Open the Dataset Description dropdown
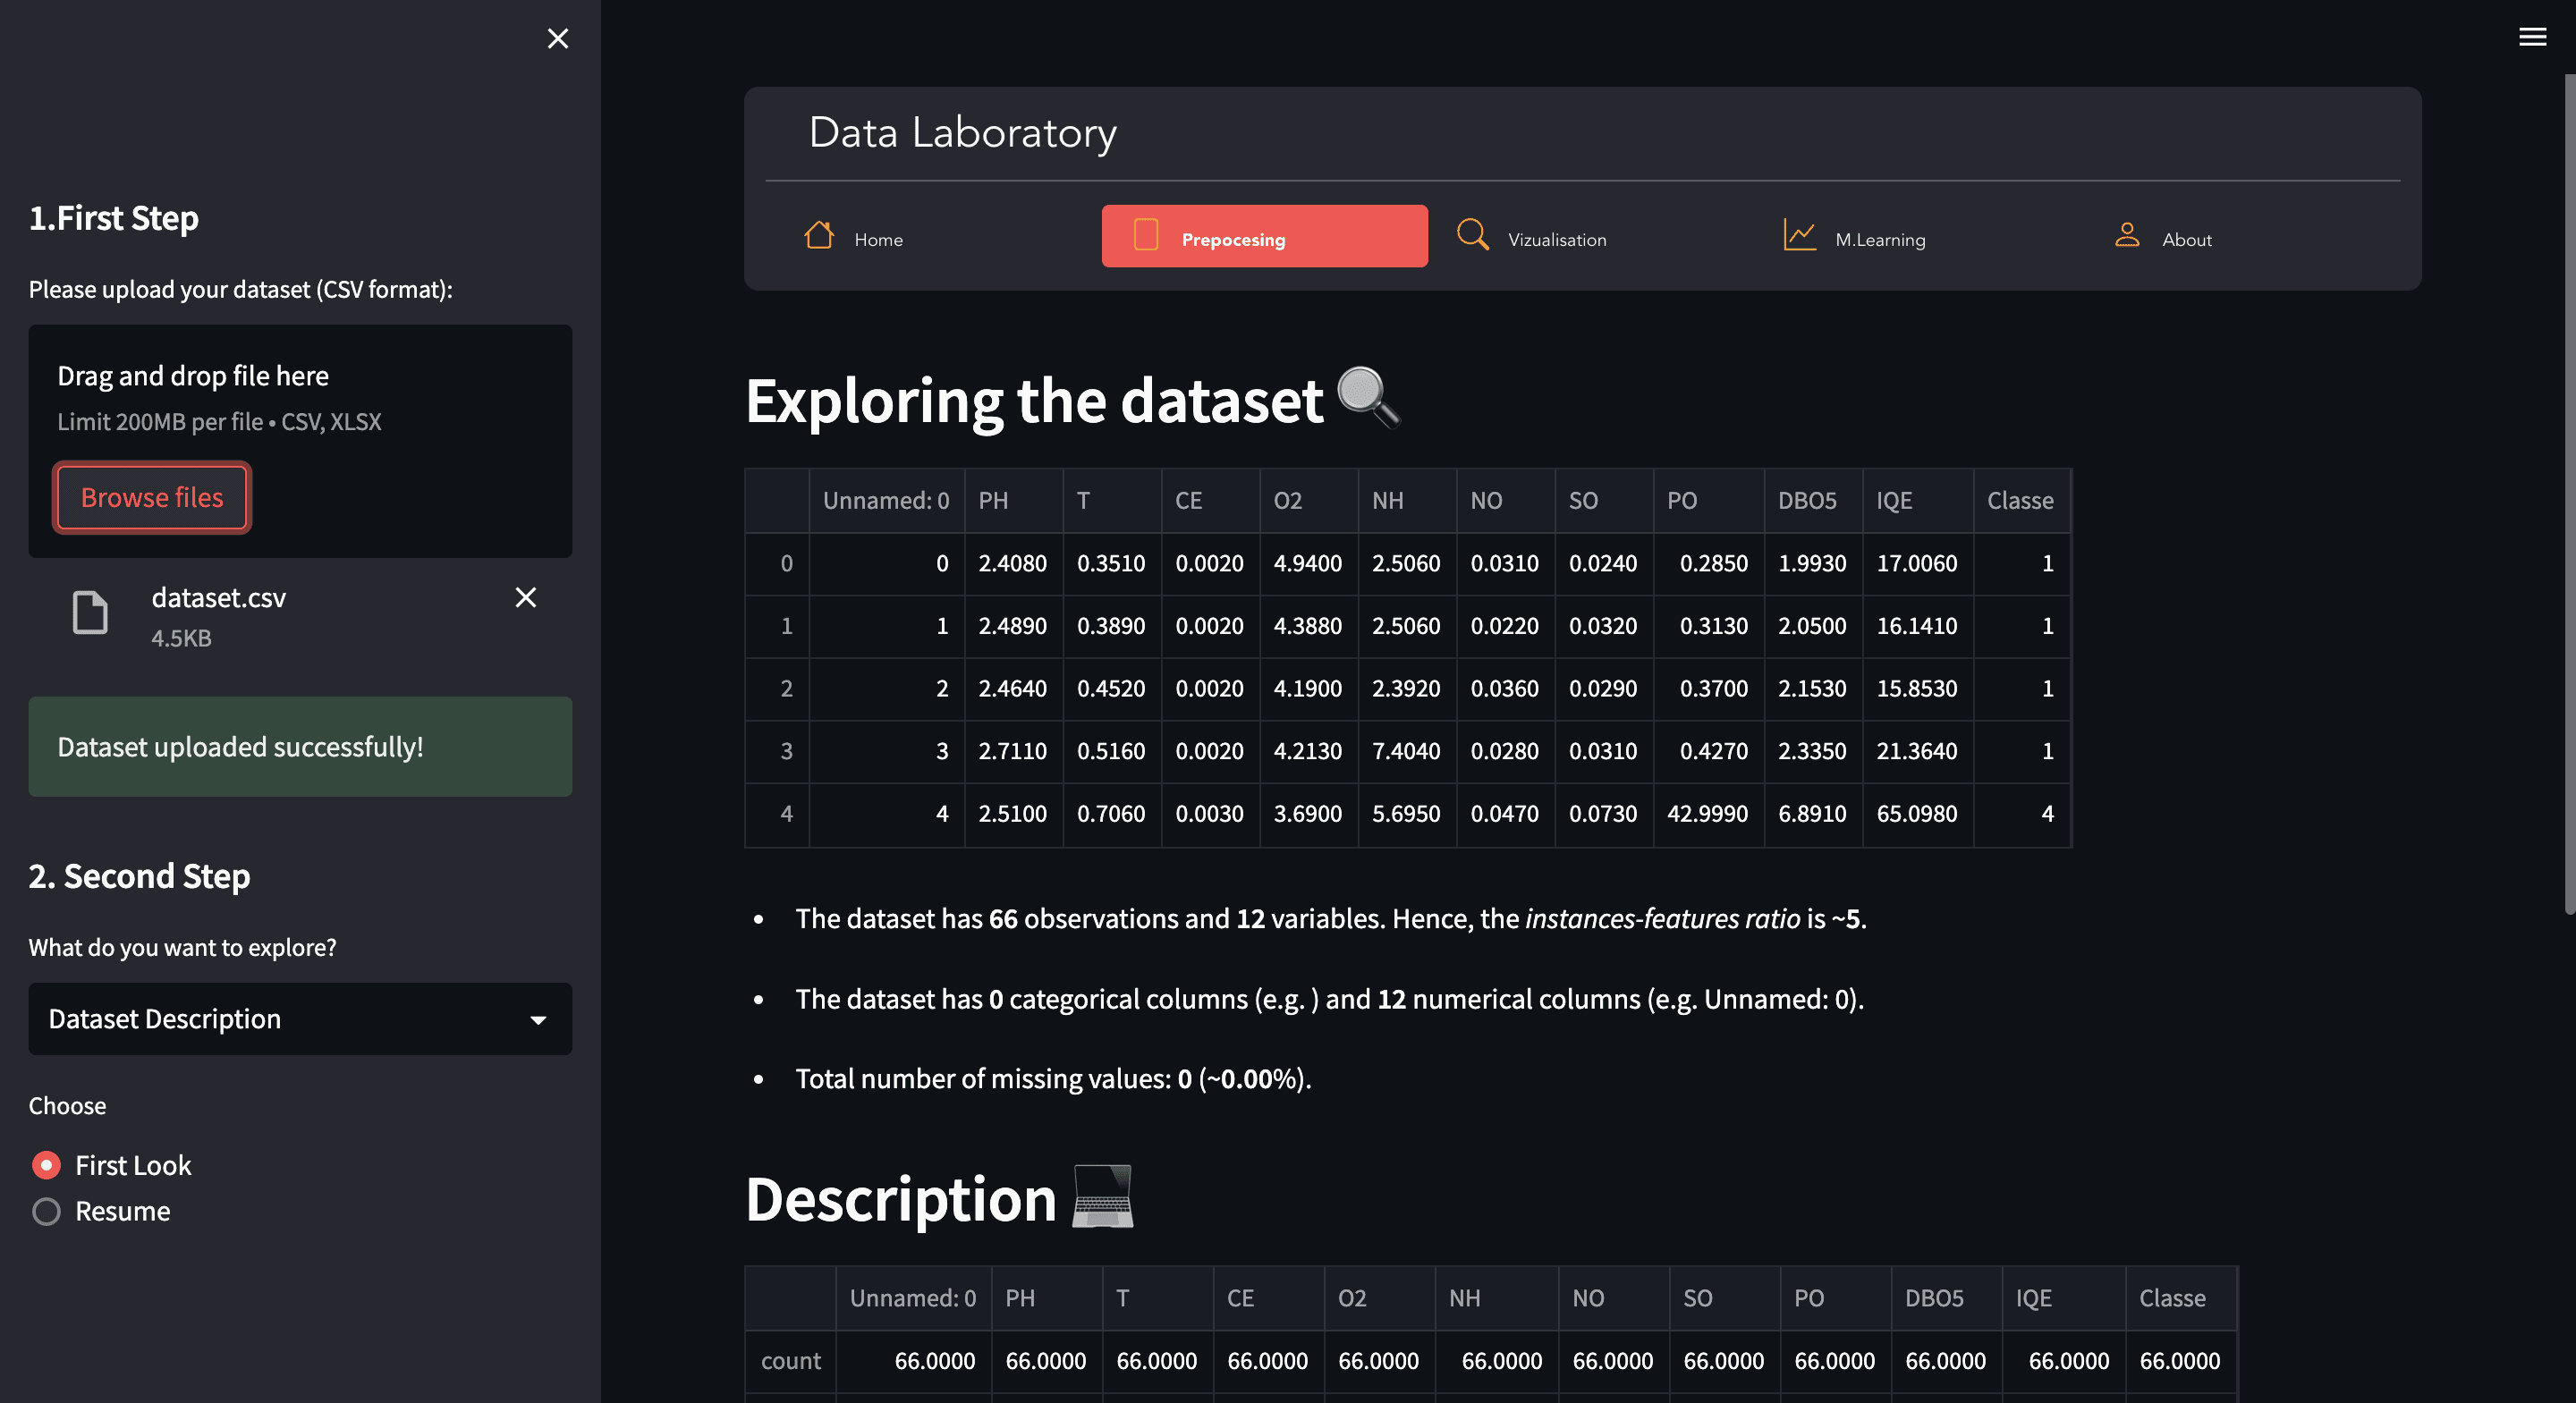Screen dimensions: 2576x1403 280,1019
